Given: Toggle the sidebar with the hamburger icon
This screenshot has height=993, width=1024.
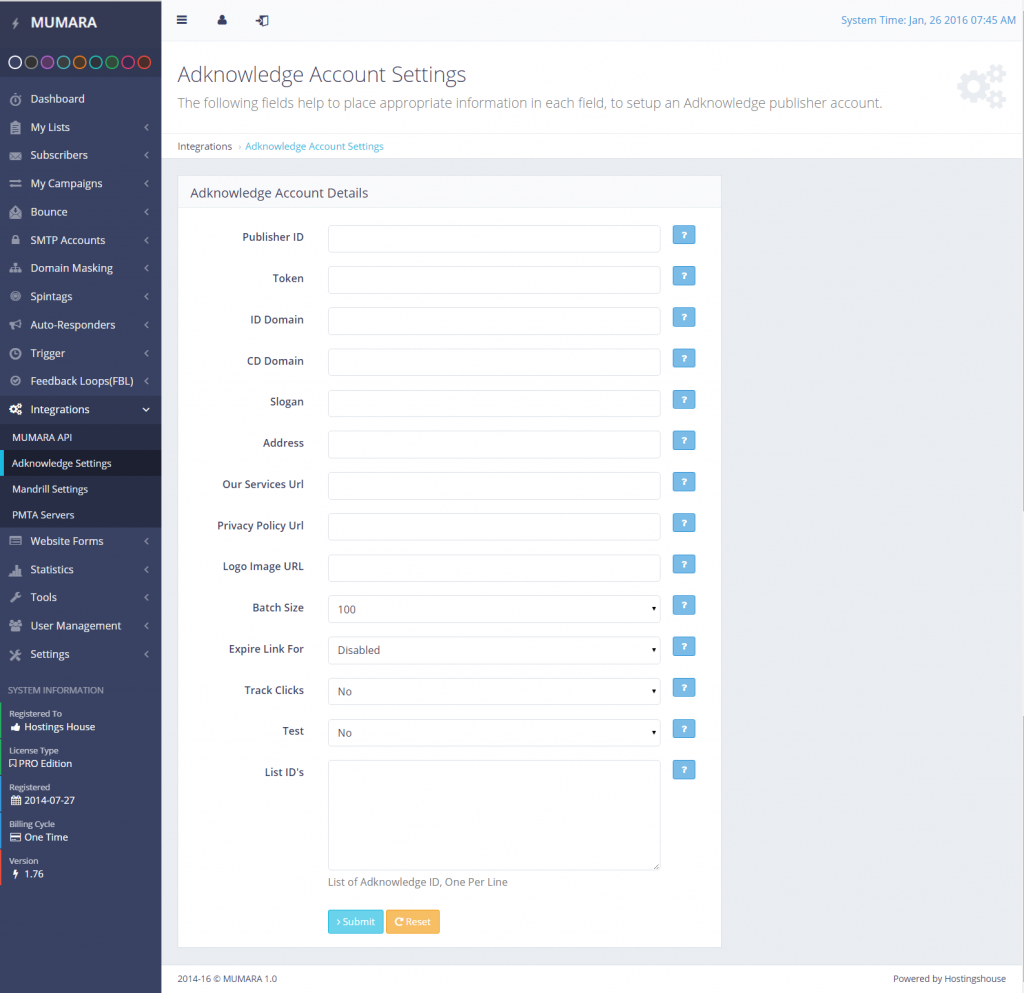Looking at the screenshot, I should tap(181, 20).
